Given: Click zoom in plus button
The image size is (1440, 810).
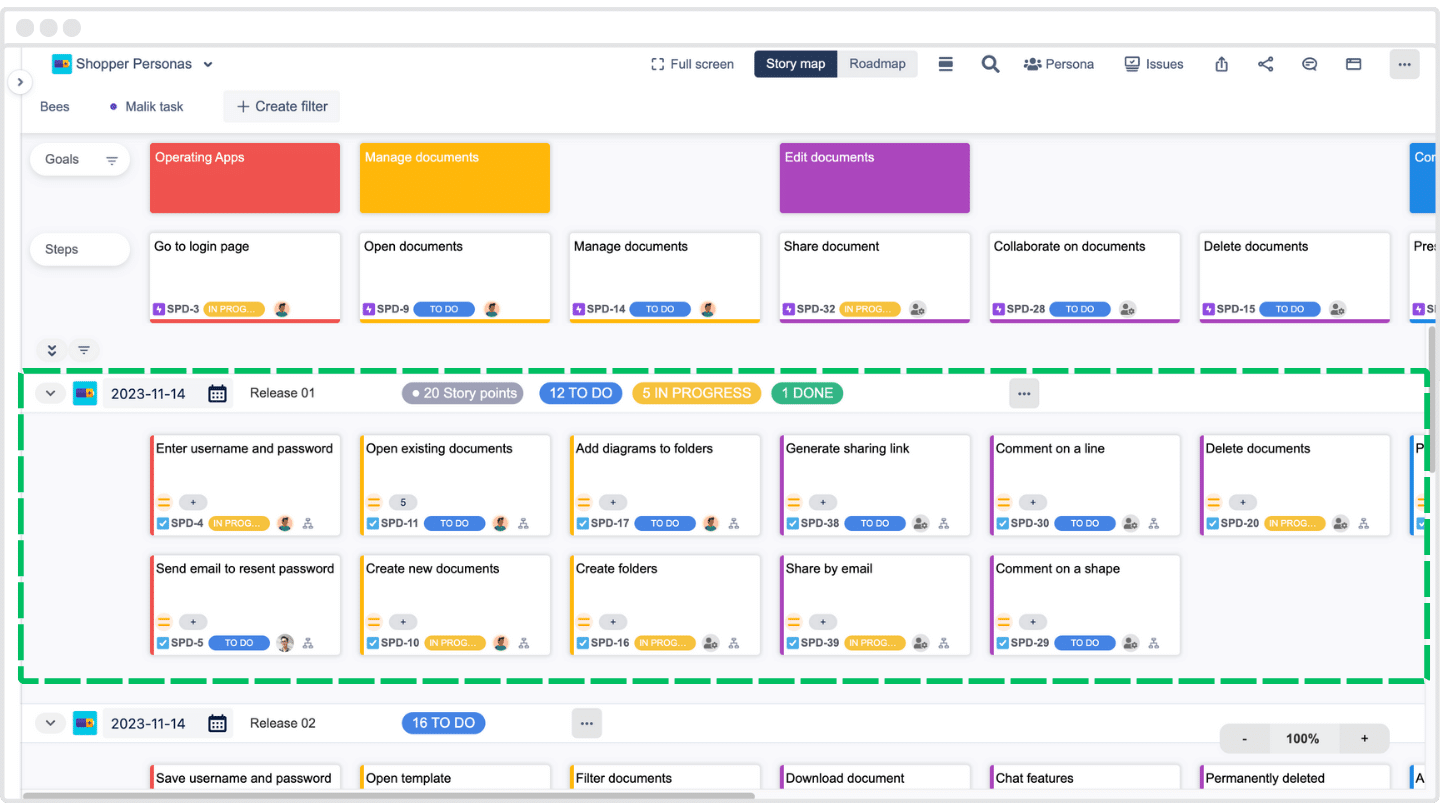Looking at the screenshot, I should (x=1364, y=739).
